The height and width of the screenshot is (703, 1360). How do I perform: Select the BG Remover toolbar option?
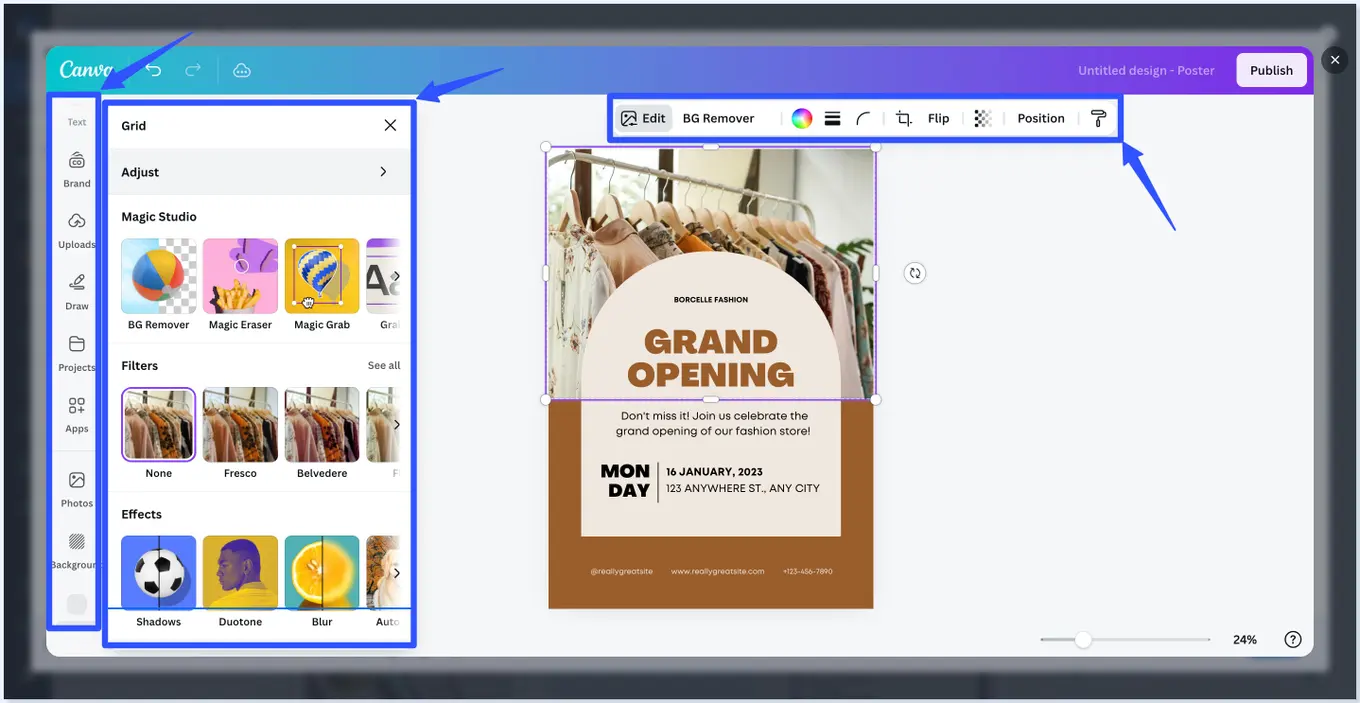[x=718, y=118]
